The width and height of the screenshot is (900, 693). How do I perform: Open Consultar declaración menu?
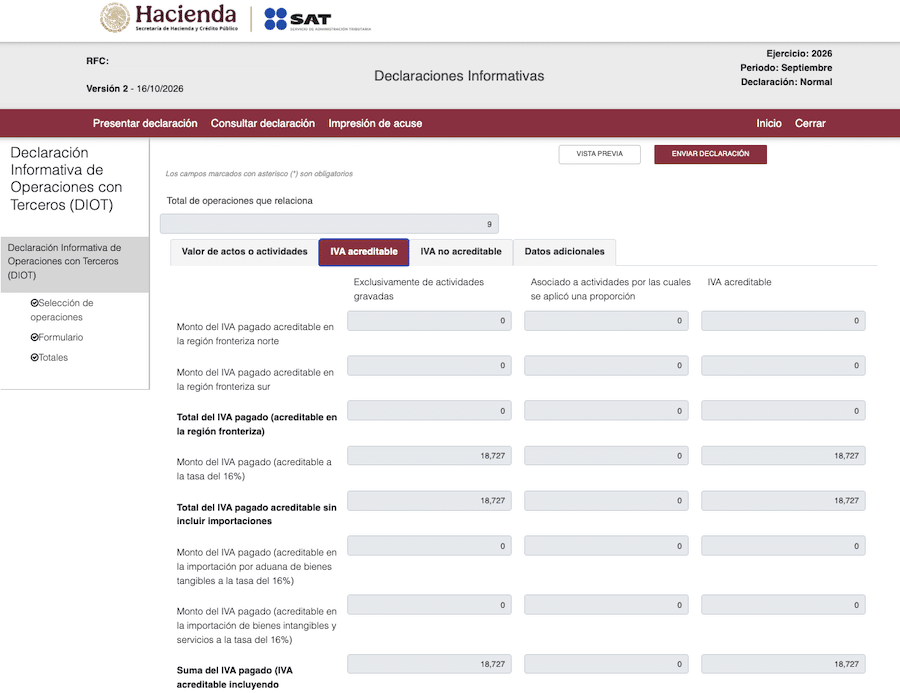coord(263,123)
